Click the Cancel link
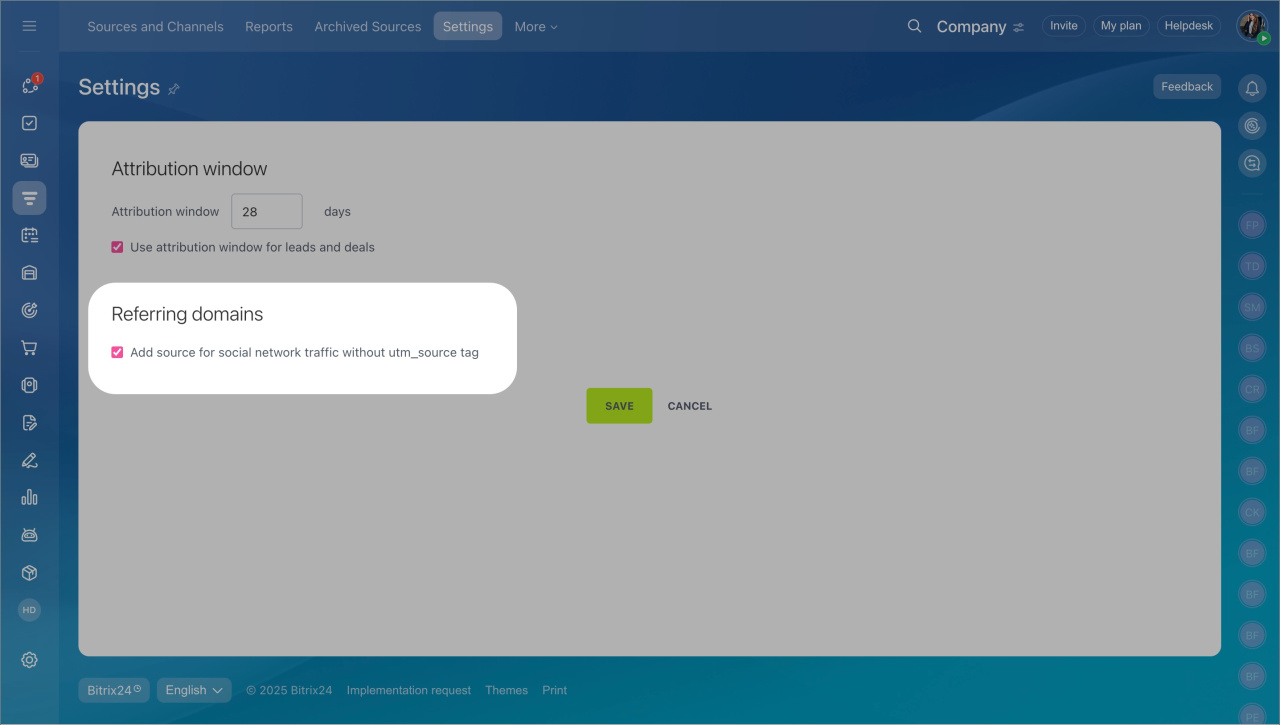 pos(690,406)
